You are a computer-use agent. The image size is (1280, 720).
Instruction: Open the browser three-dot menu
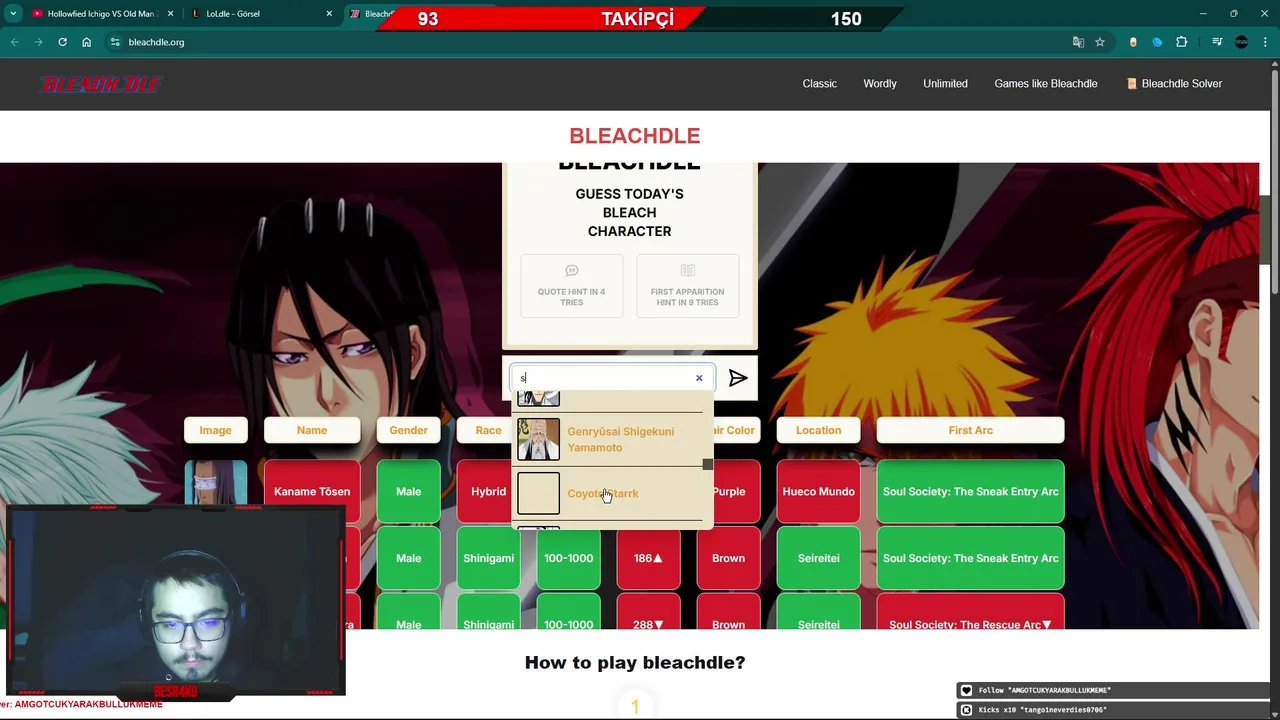[1265, 42]
